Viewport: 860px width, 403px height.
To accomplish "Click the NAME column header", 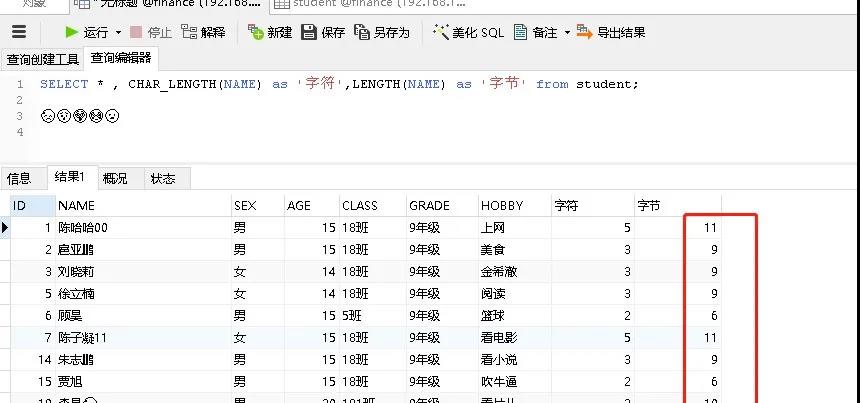I will [x=76, y=206].
